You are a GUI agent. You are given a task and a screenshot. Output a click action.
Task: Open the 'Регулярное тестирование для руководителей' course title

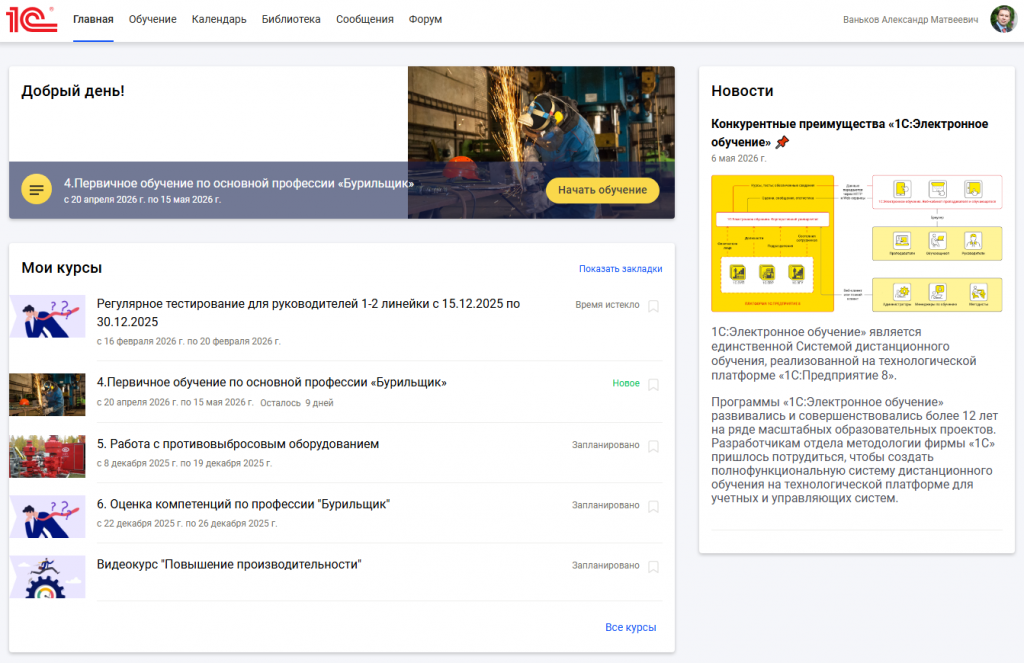tap(308, 313)
